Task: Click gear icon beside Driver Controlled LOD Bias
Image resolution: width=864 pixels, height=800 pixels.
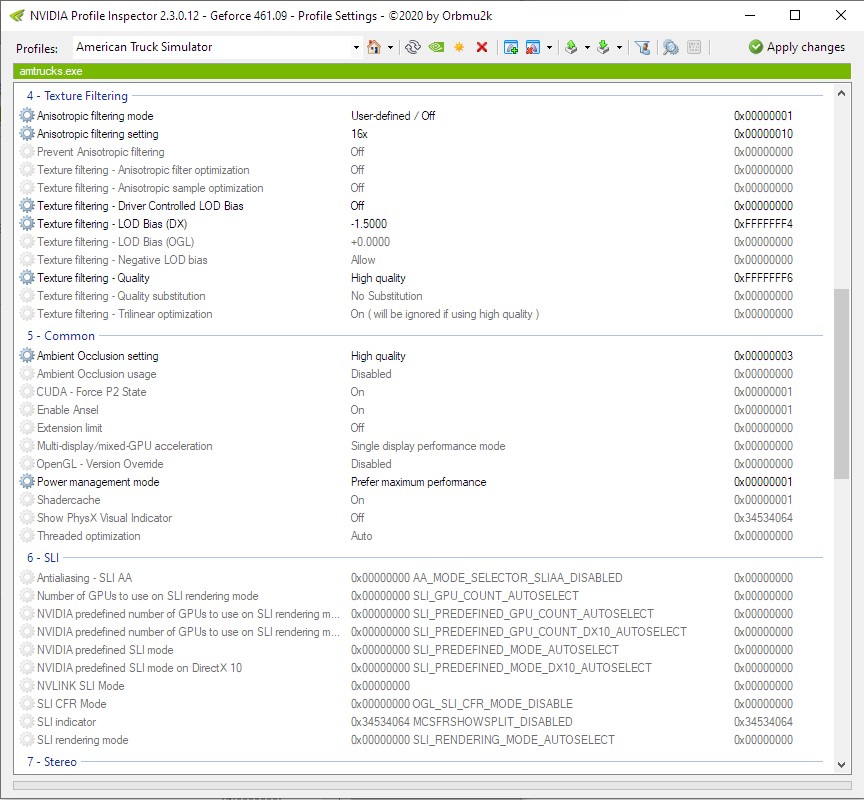Action: pyautogui.click(x=27, y=206)
